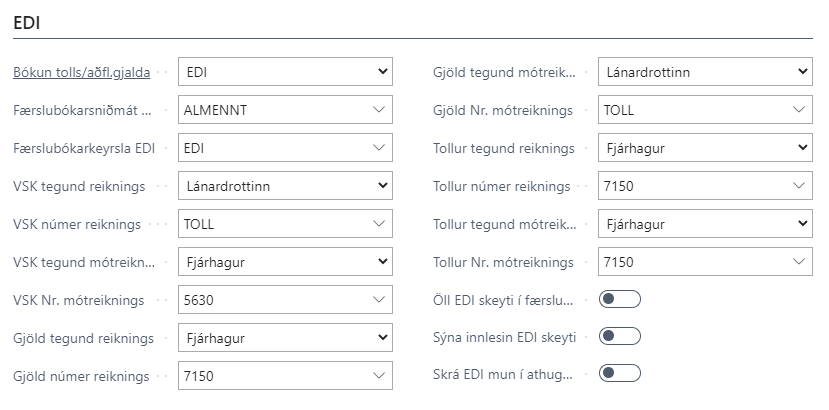Expand VSK Nr. mótreiknings 5630 chevron
829x410 pixels.
click(378, 300)
